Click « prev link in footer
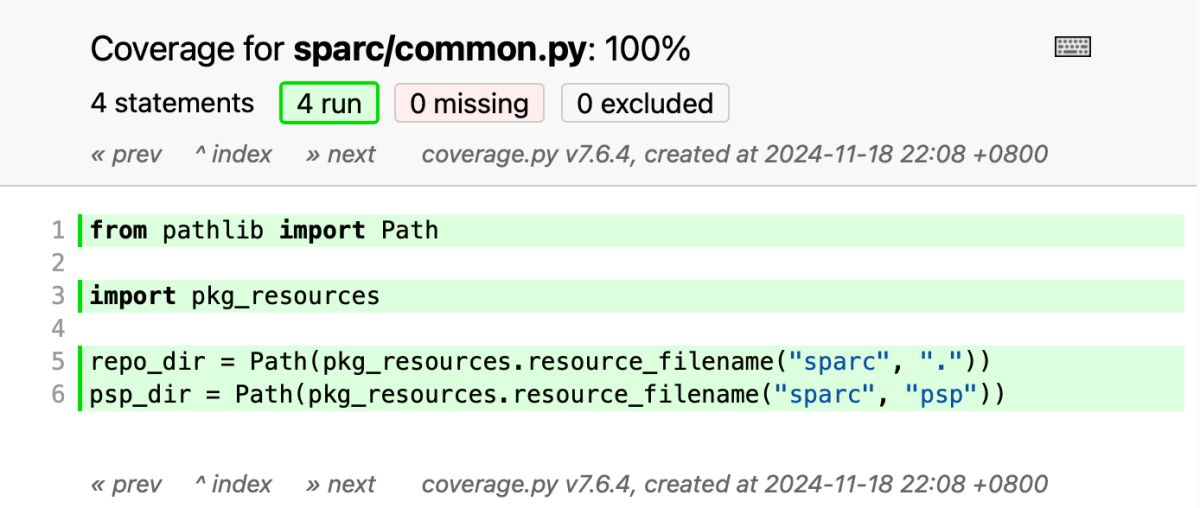This screenshot has height=508, width=1200. [x=126, y=484]
